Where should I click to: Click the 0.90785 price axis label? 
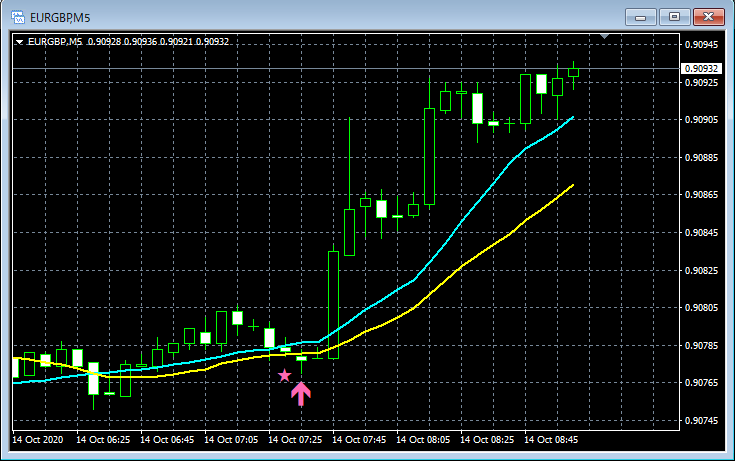pos(701,346)
